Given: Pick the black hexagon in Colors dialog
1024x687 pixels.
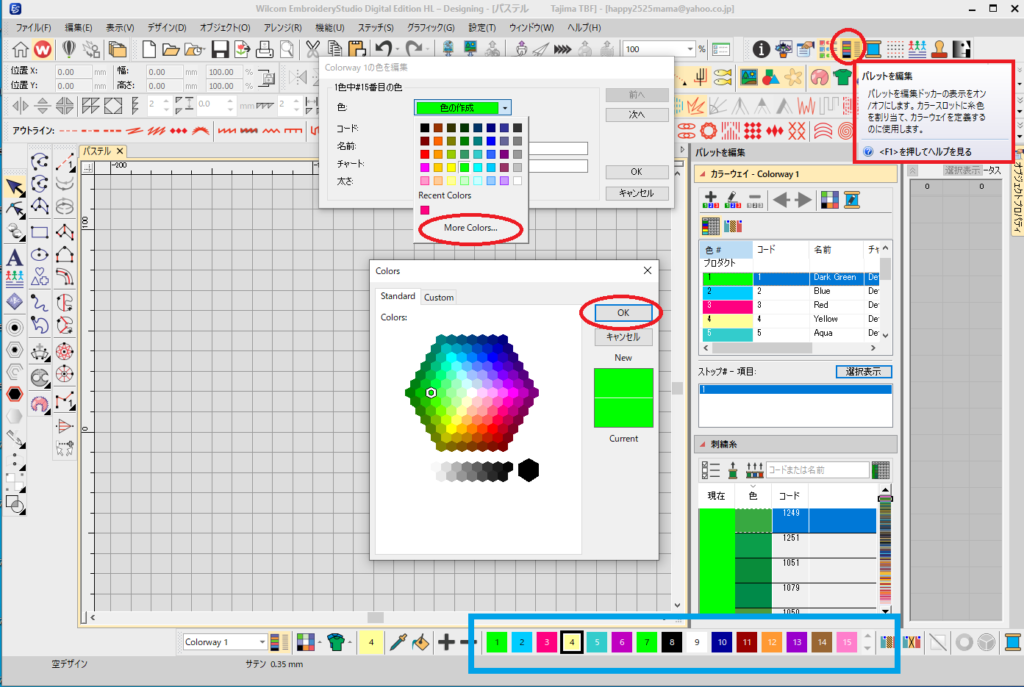Looking at the screenshot, I should point(528,470).
